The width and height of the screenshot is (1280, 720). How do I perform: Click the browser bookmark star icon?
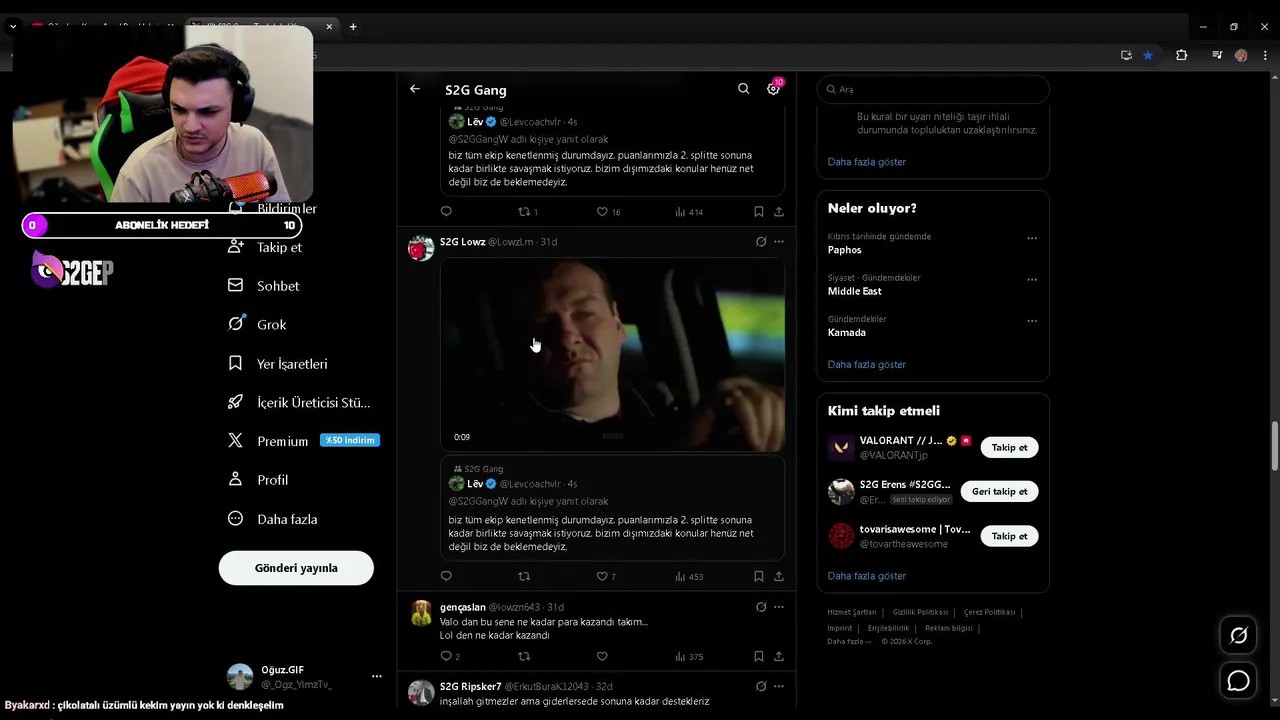(1148, 55)
